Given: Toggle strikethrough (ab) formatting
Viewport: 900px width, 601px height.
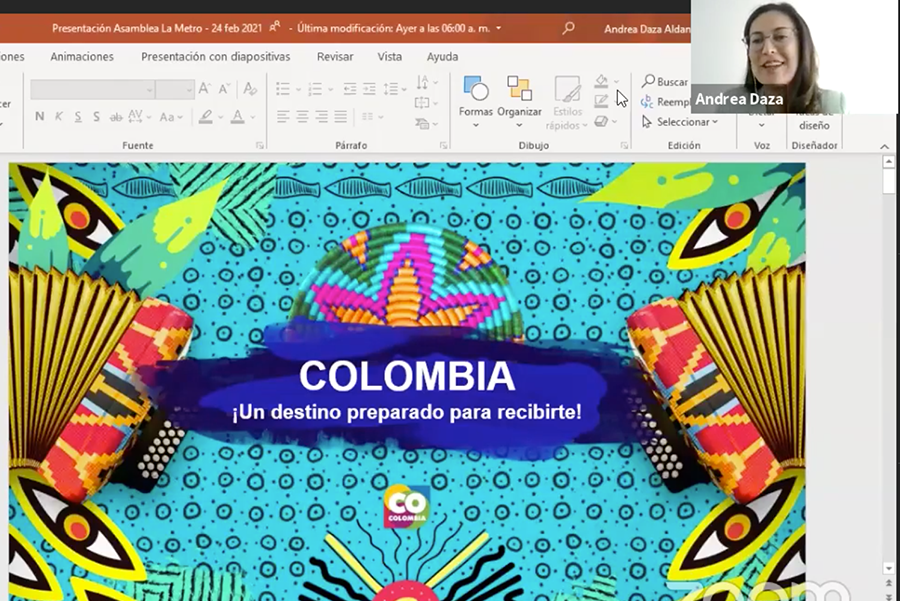Looking at the screenshot, I should point(116,117).
